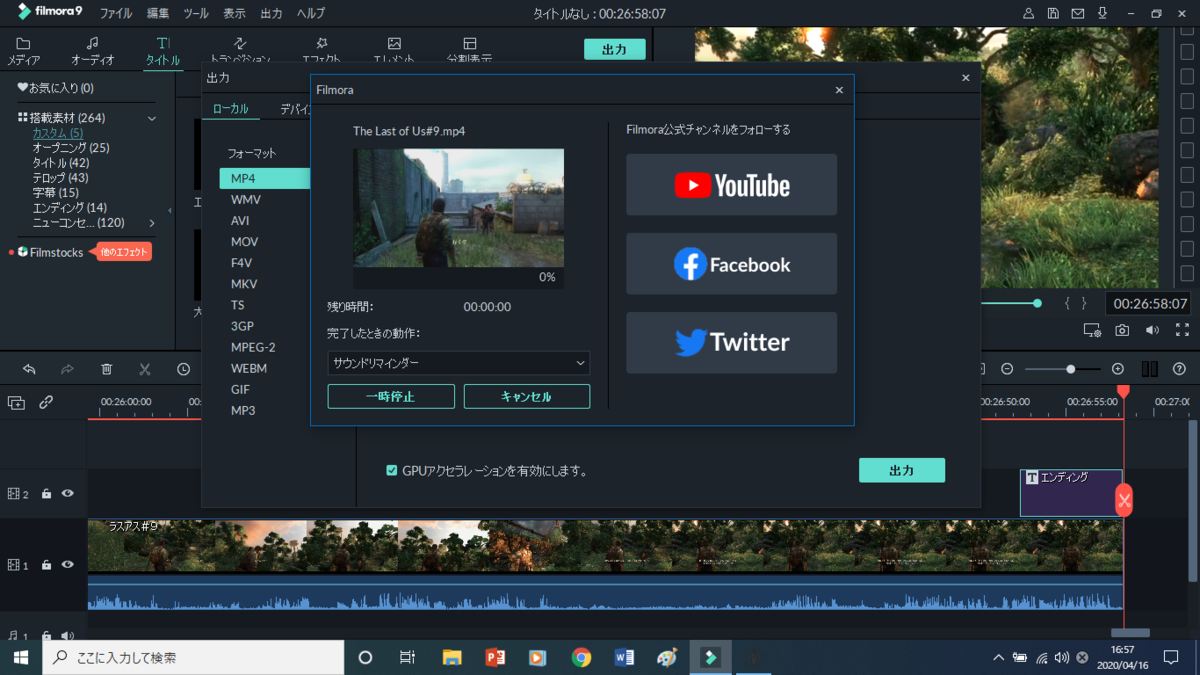
Task: Open the ファイル menu
Action: click(x=116, y=14)
